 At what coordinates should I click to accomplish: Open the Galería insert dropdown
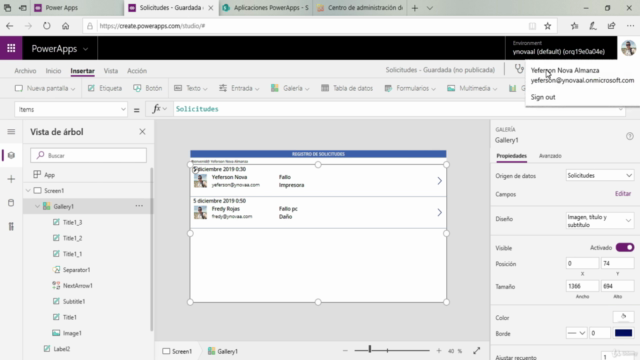(290, 88)
